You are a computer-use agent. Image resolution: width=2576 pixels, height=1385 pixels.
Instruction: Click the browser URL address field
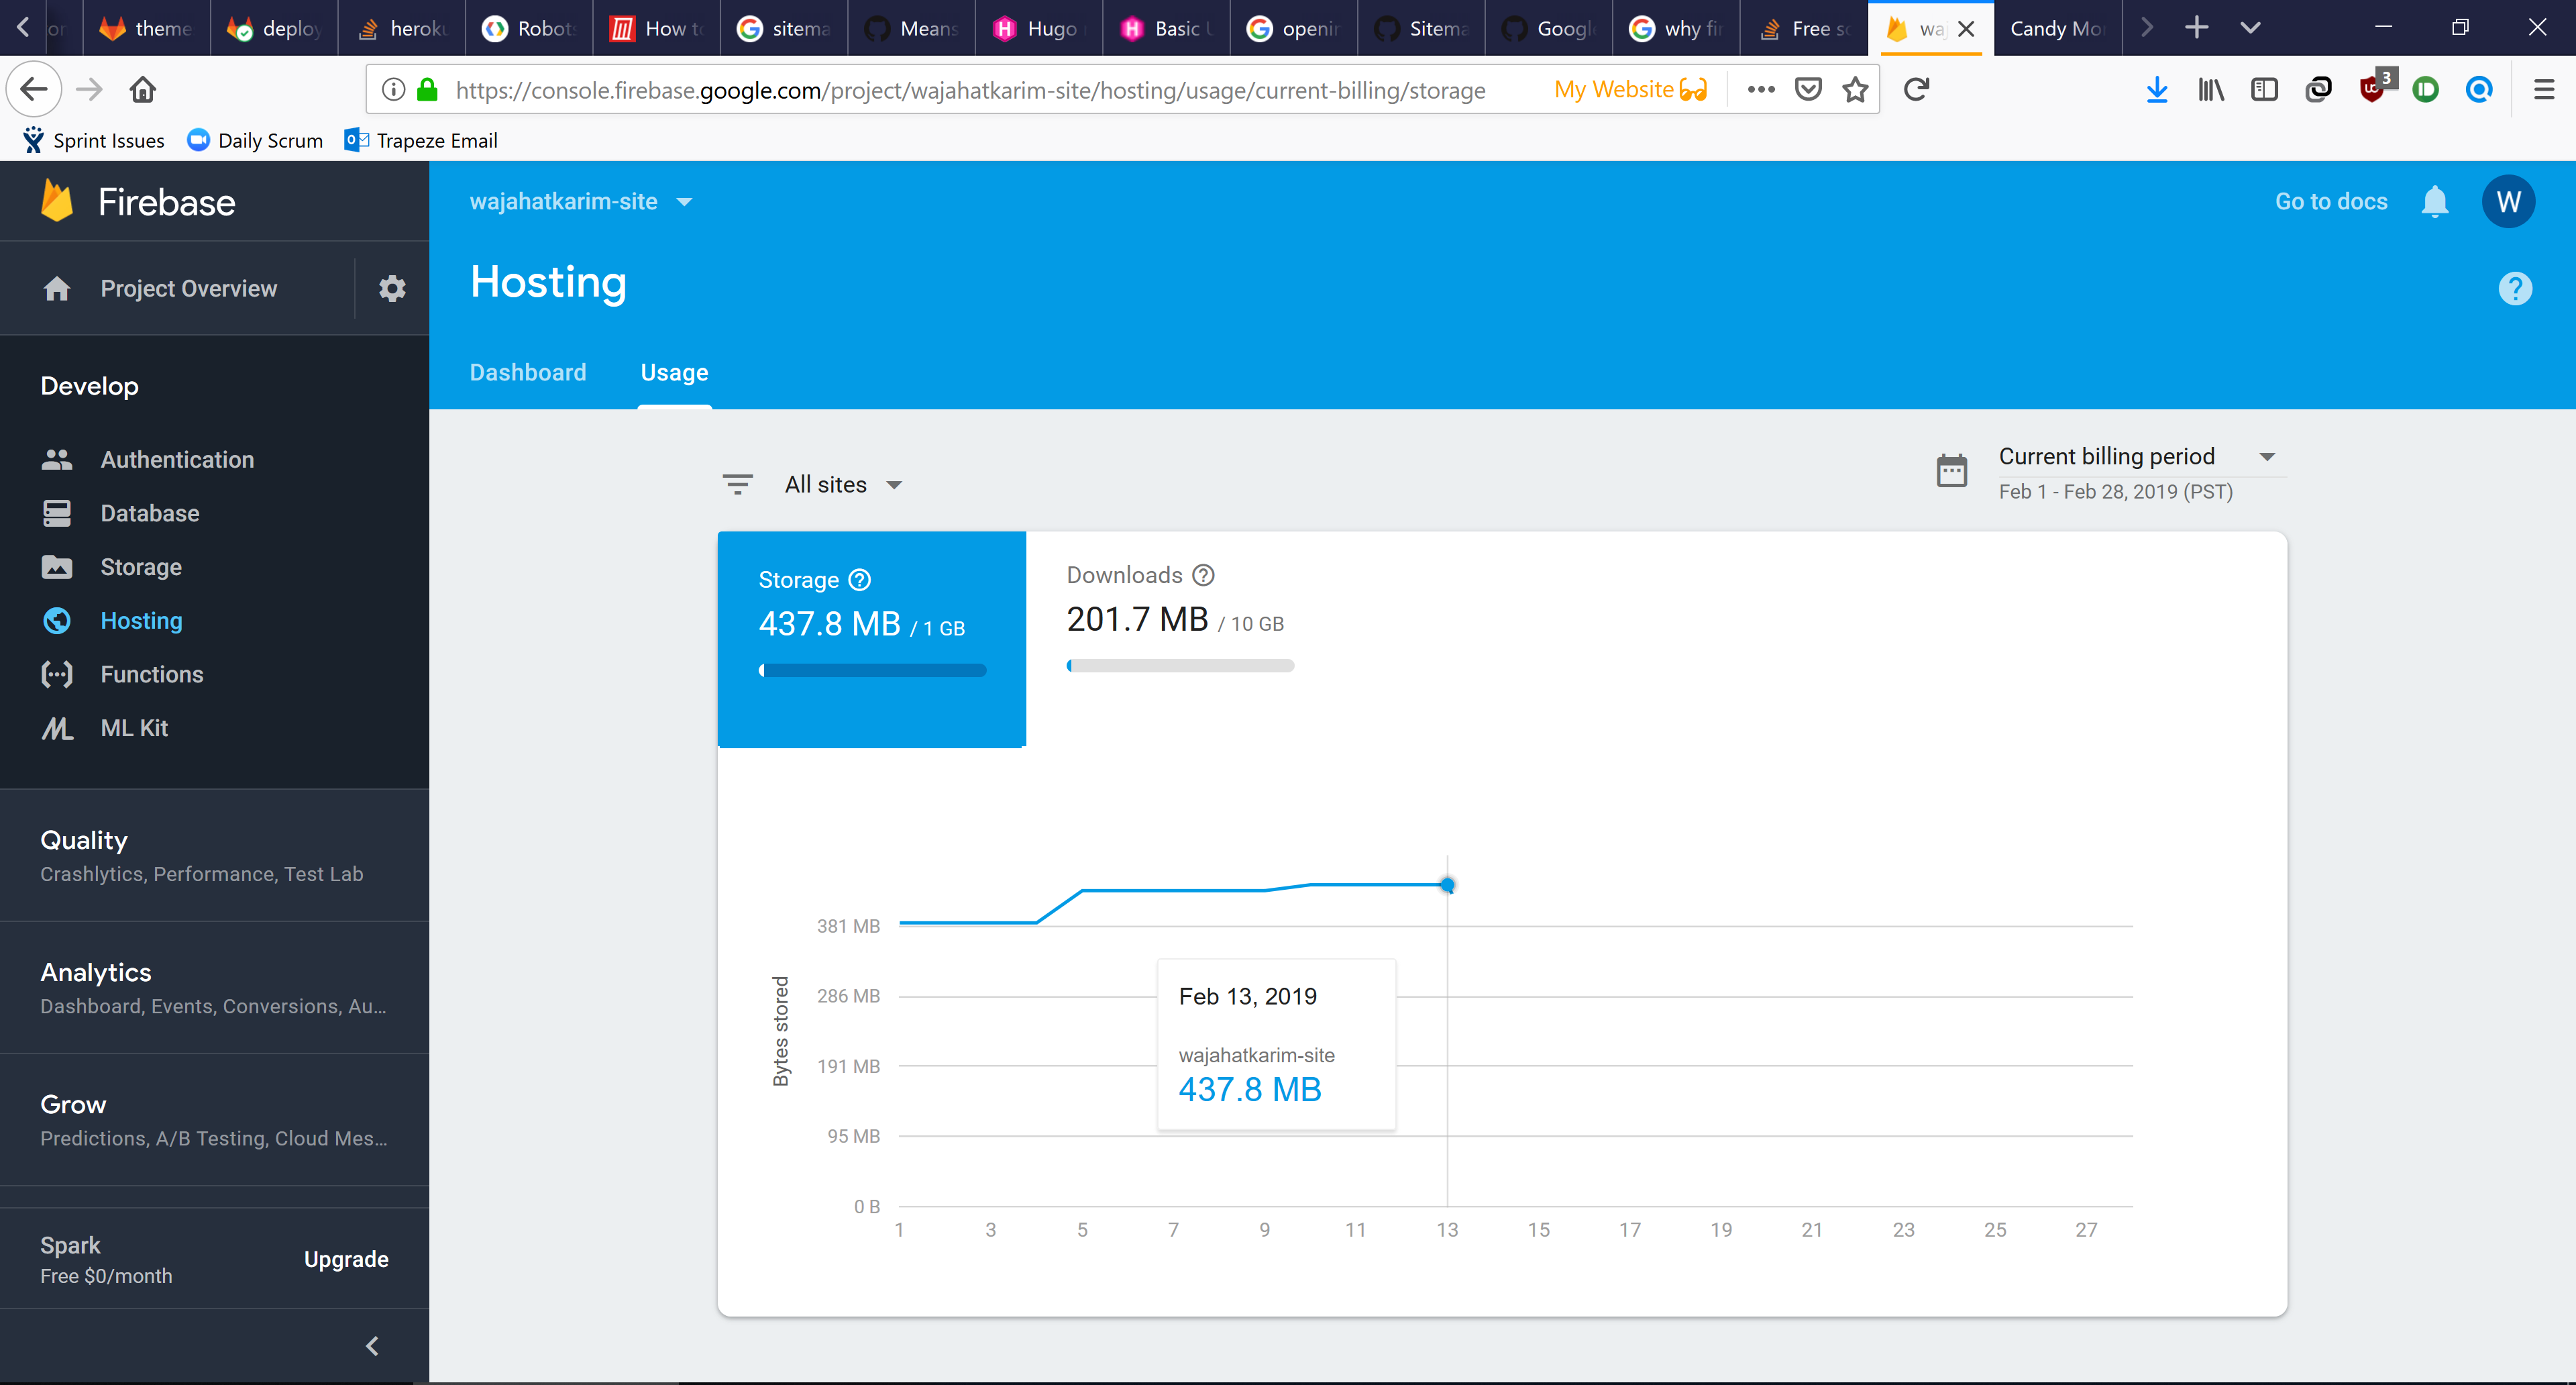(970, 90)
